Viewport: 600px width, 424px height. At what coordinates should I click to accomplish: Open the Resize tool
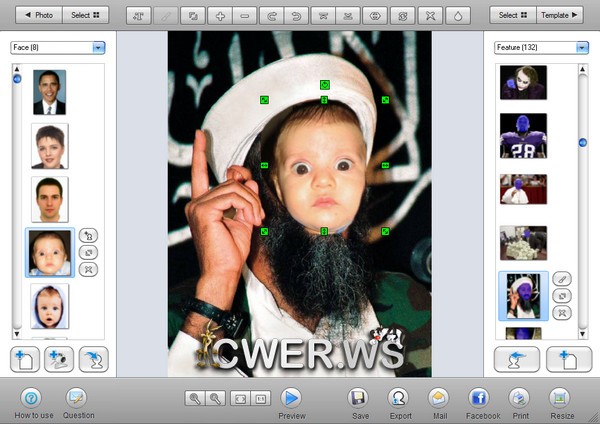click(x=561, y=398)
